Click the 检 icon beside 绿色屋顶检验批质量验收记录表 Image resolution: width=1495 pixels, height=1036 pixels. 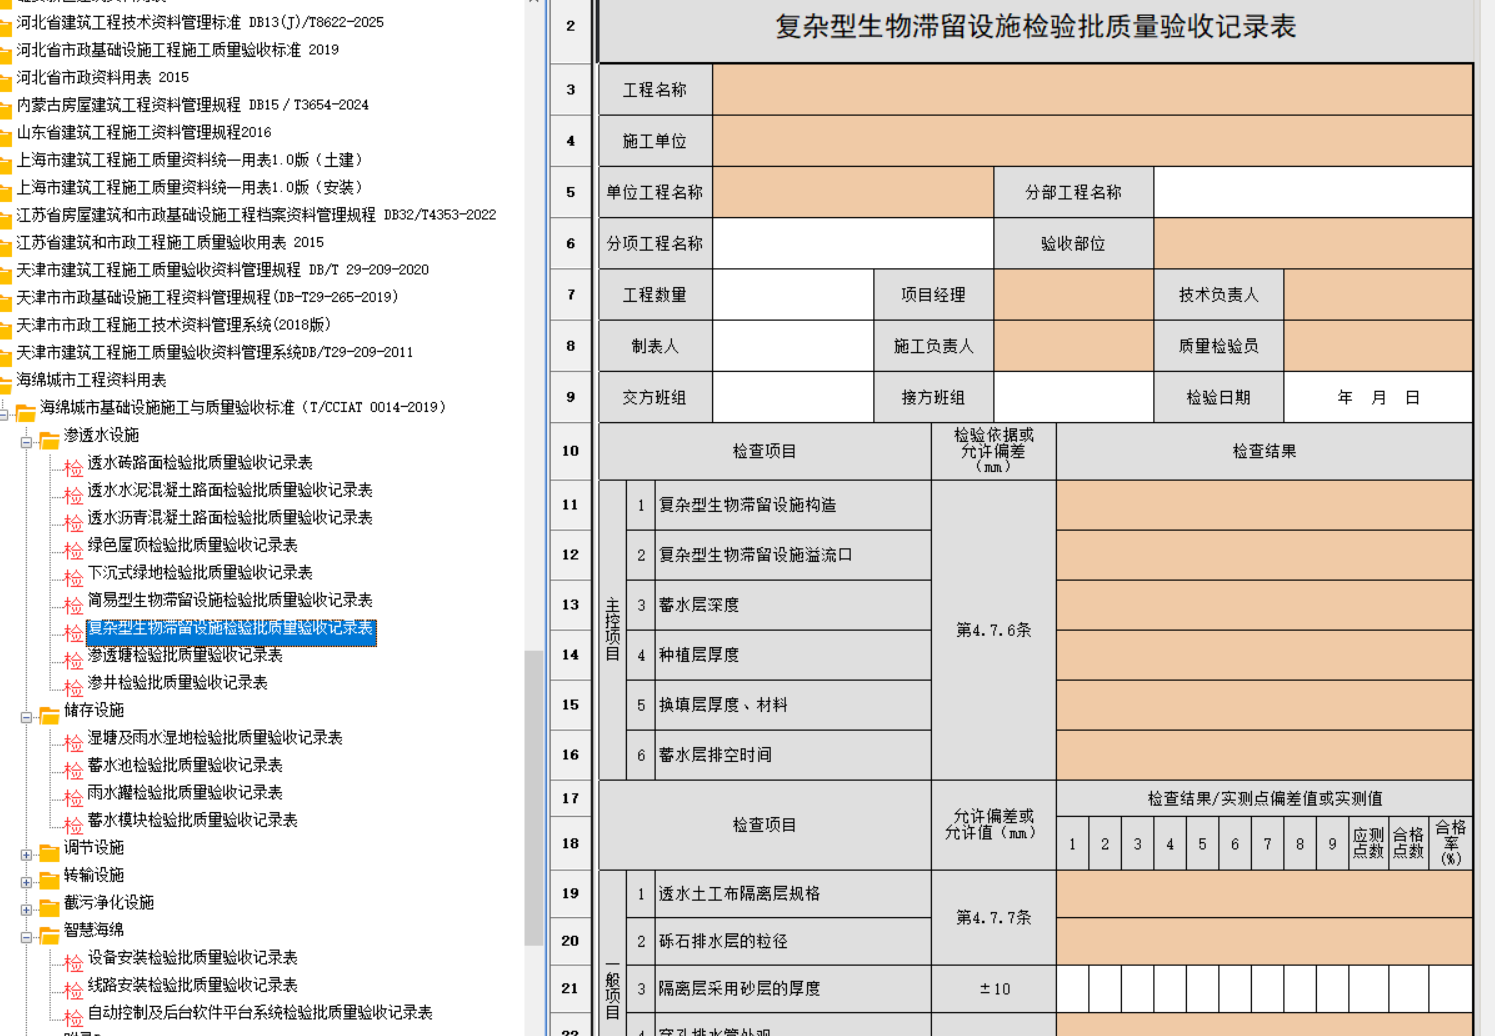pos(73,549)
